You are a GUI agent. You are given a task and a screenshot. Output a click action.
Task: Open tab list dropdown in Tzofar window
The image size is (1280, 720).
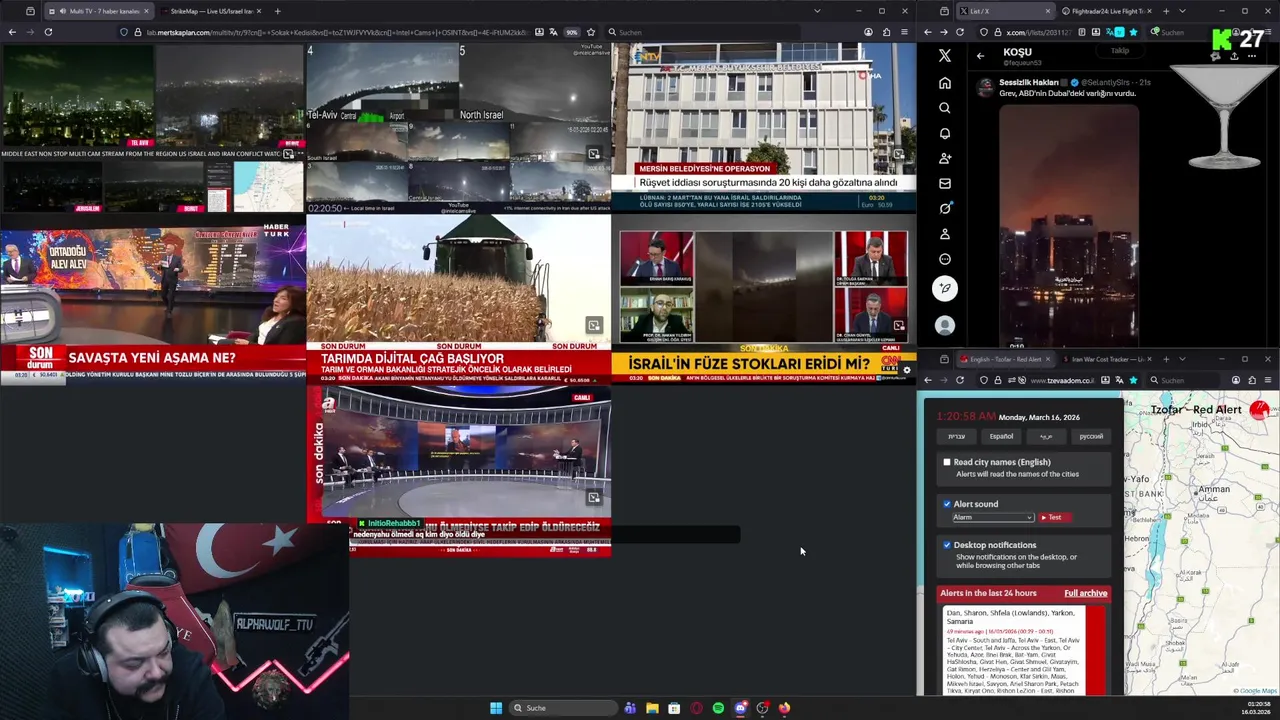tap(1182, 359)
